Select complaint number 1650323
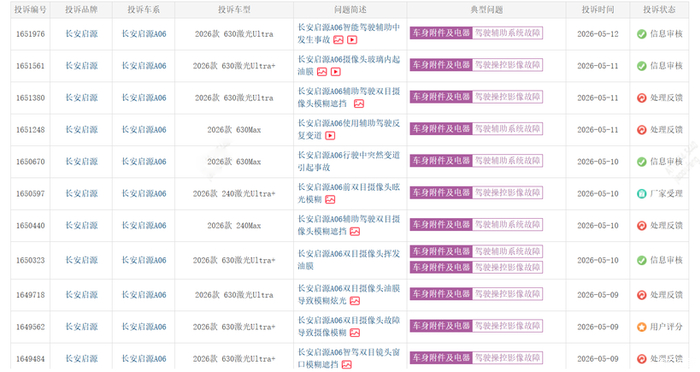The height and width of the screenshot is (372, 700). 30,260
